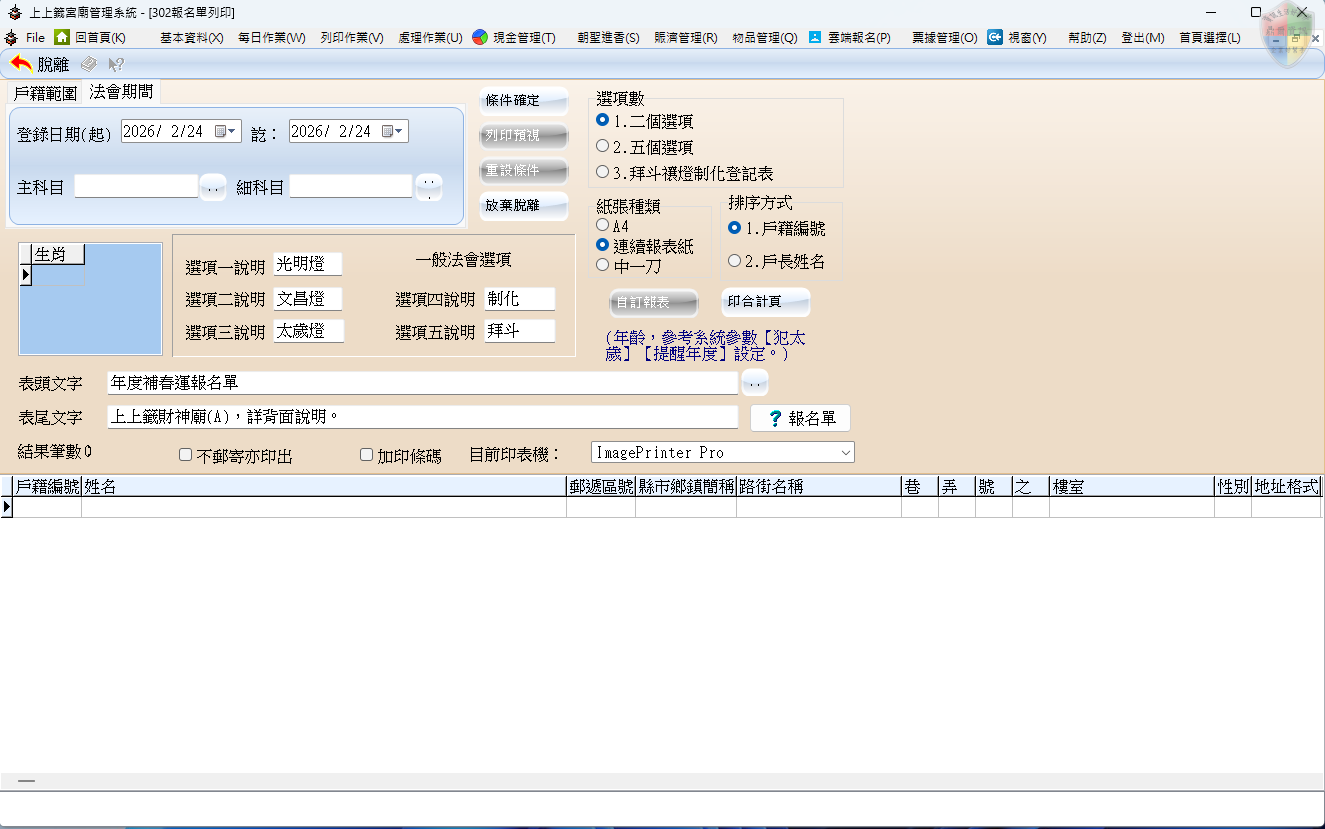The height and width of the screenshot is (829, 1325).
Task: Open the start date 登錄日期(起) calendar dropdown
Action: tap(231, 131)
